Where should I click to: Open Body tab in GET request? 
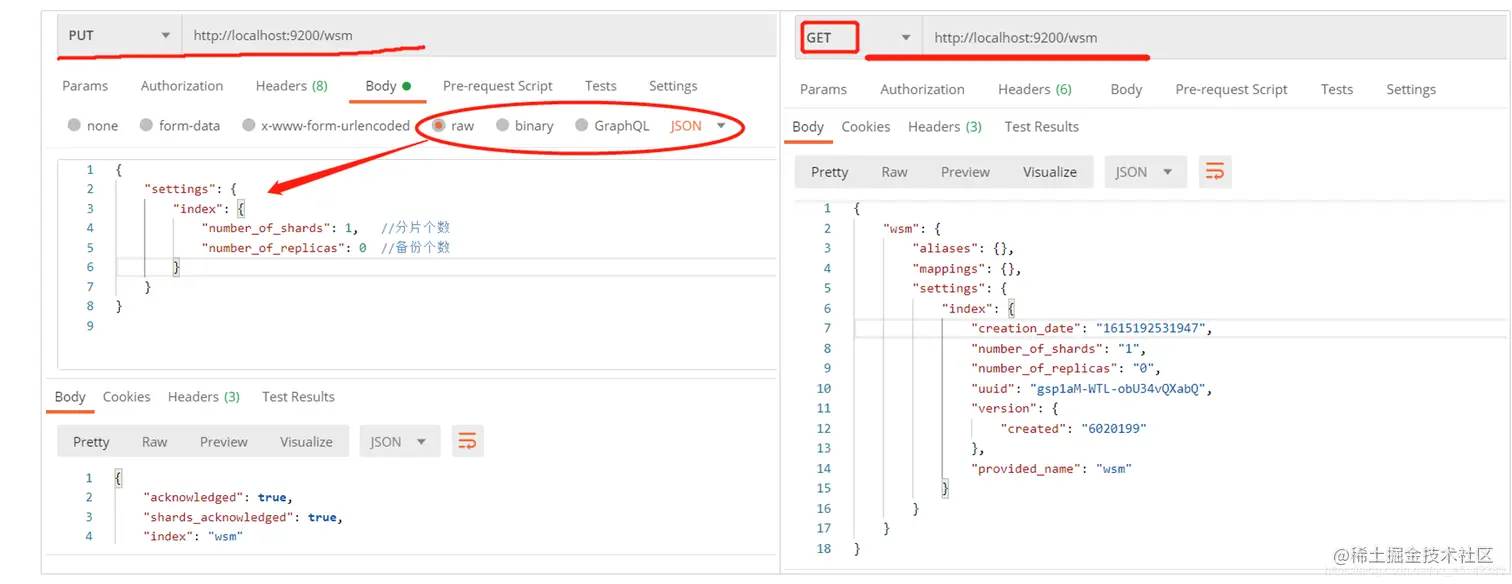(1126, 89)
